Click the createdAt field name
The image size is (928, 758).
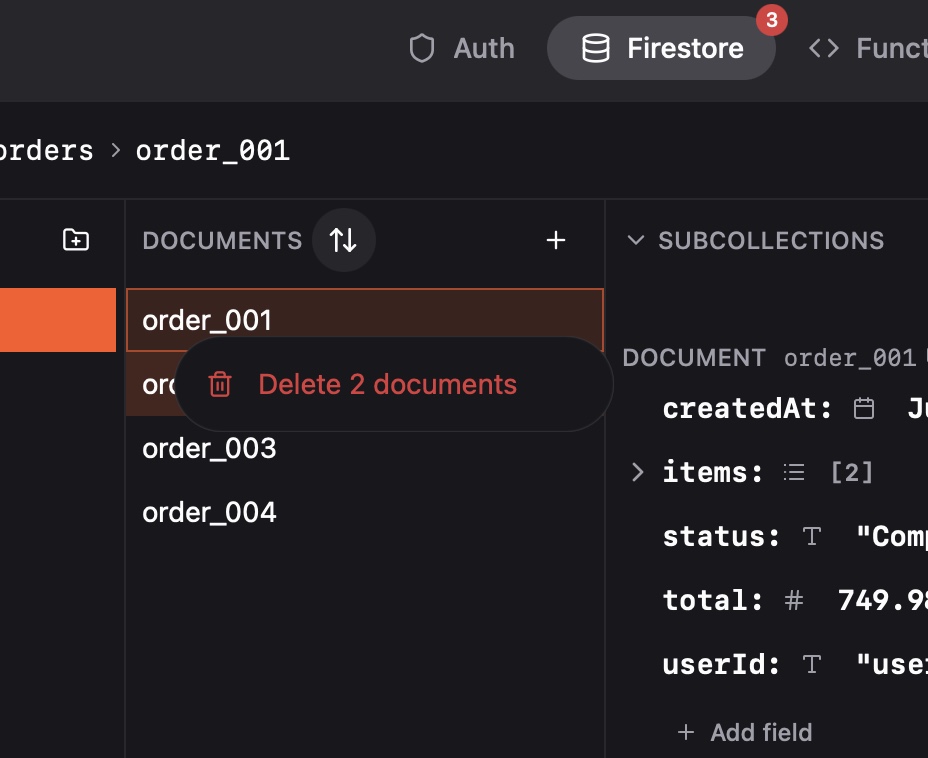(747, 409)
